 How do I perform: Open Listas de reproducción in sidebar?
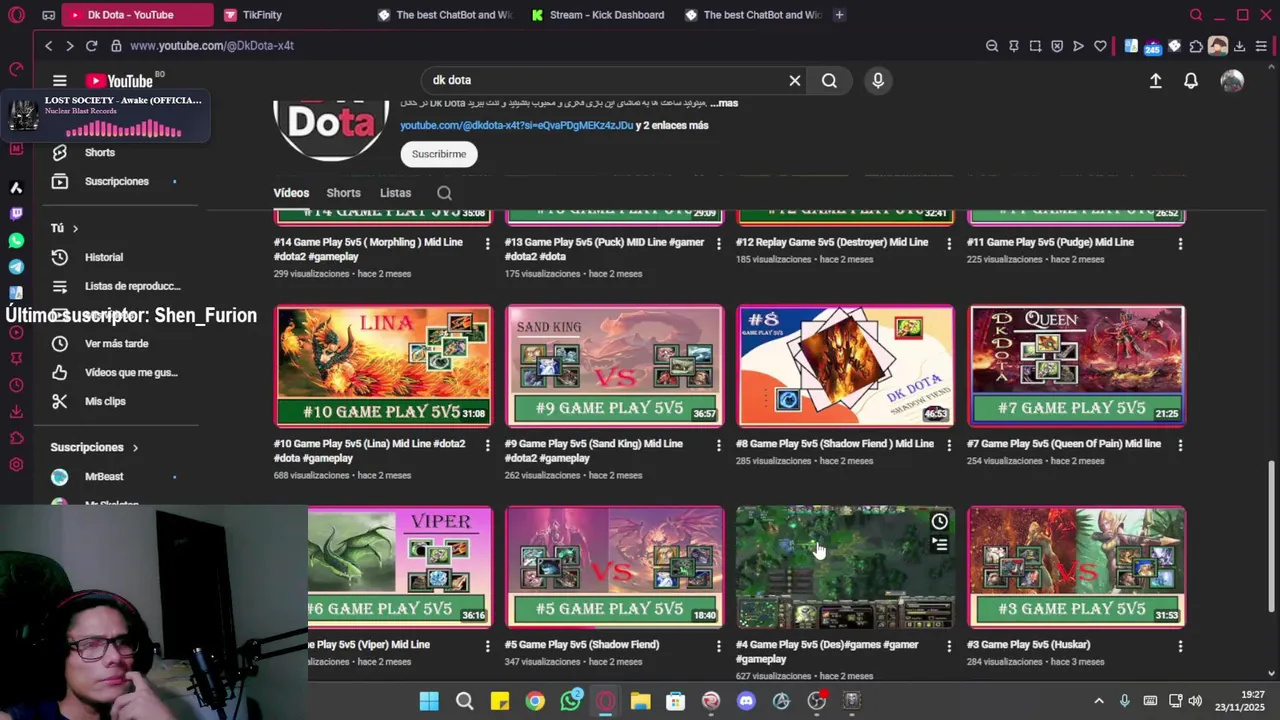point(132,286)
